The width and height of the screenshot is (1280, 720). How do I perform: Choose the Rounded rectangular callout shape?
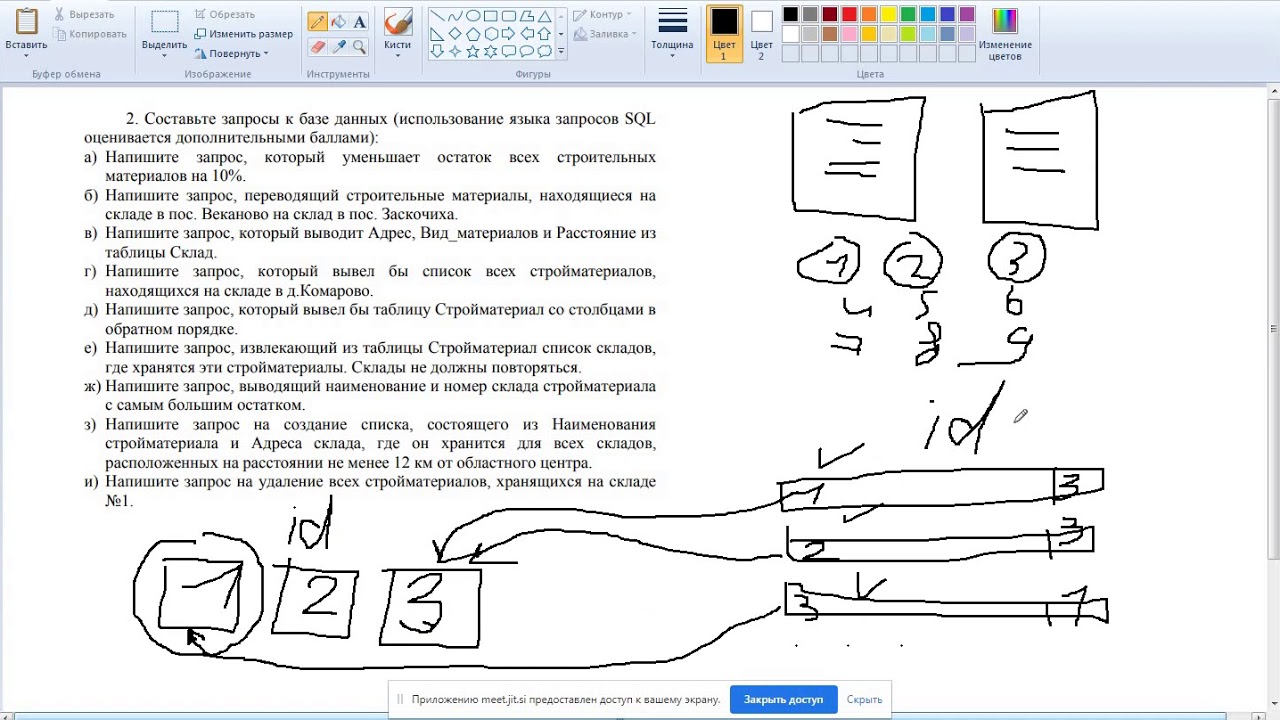(509, 51)
